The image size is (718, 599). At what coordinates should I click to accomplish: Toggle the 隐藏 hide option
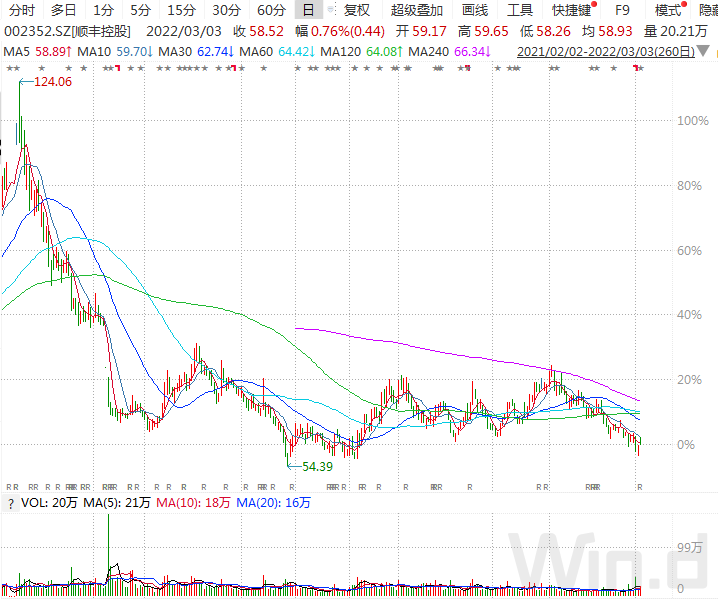(707, 10)
